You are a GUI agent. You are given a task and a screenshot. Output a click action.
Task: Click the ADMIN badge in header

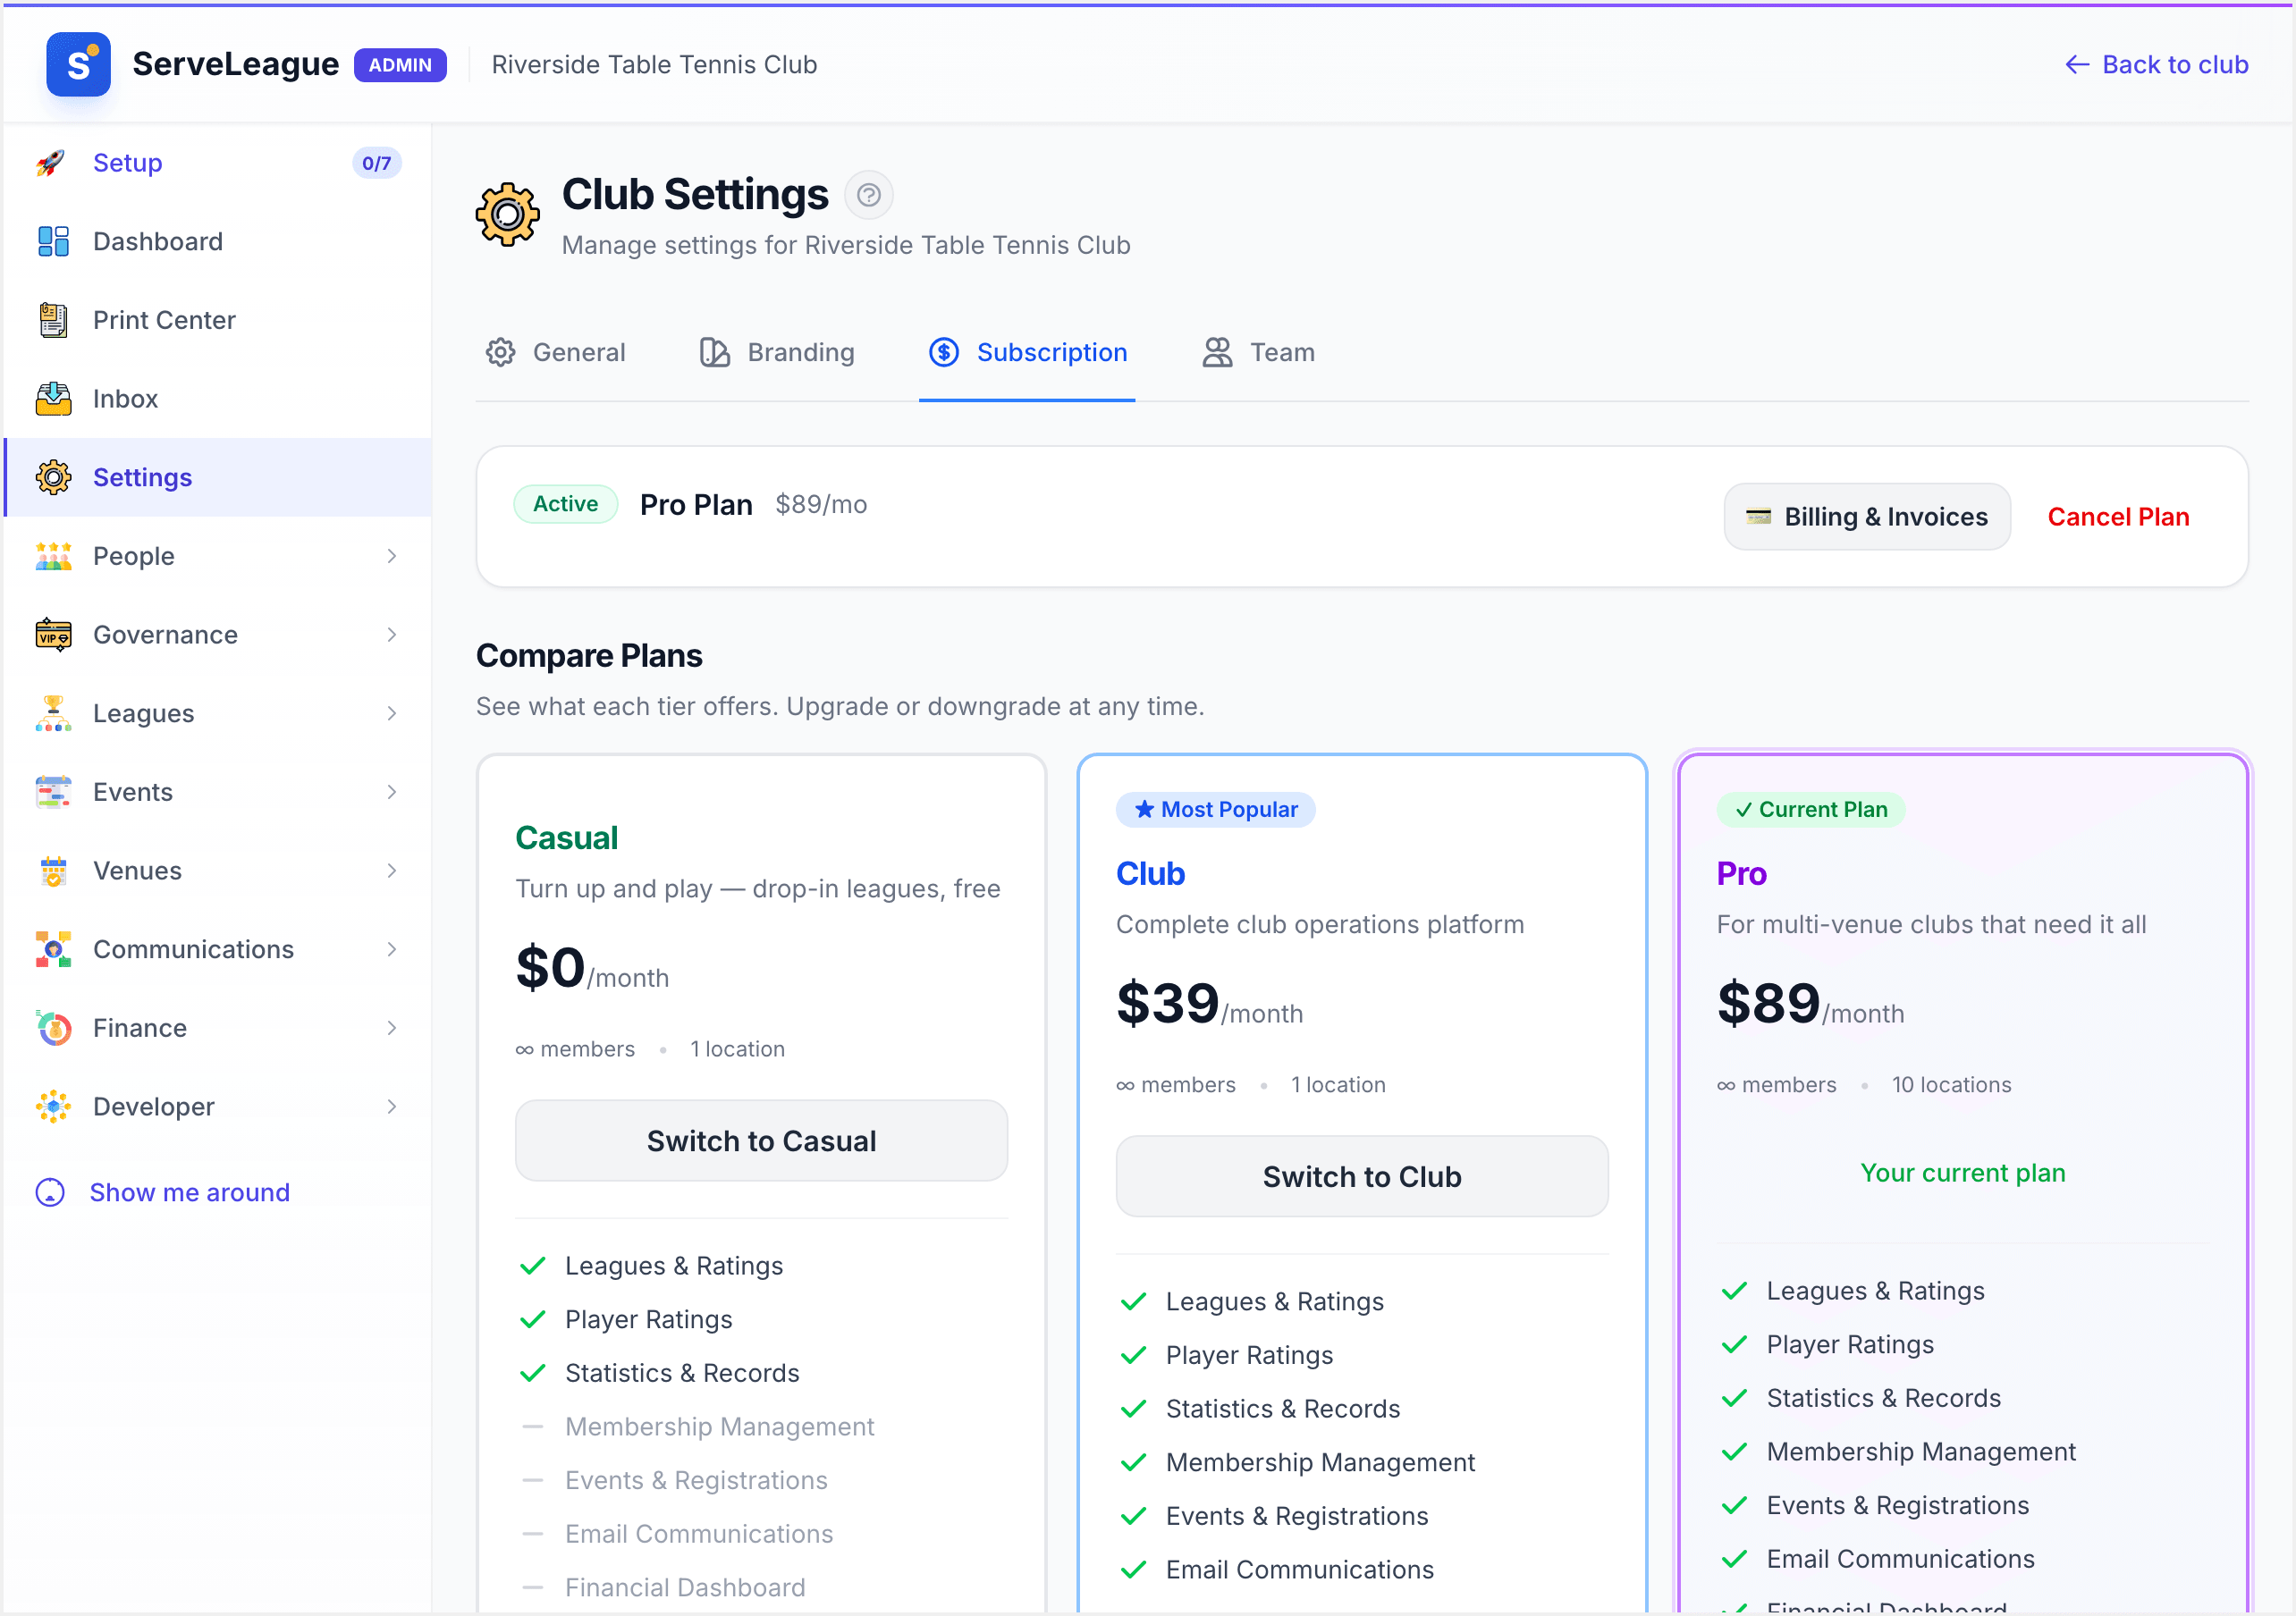(x=400, y=65)
